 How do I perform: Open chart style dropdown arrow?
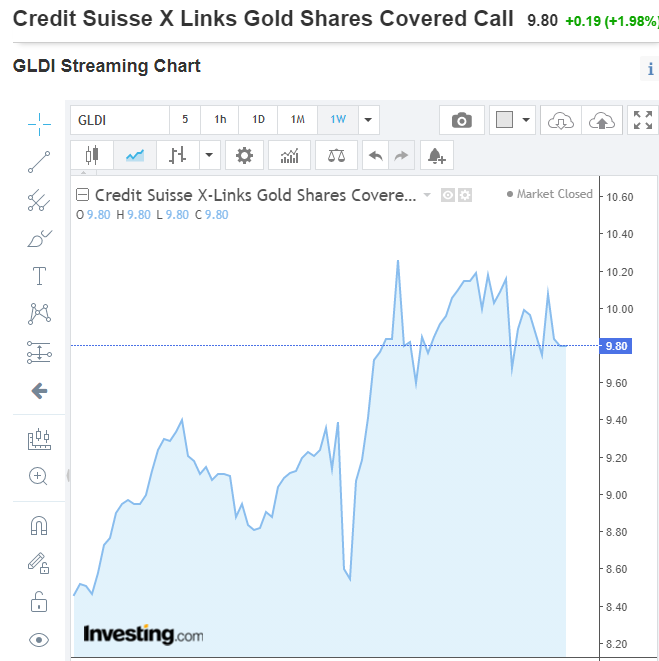(x=210, y=156)
